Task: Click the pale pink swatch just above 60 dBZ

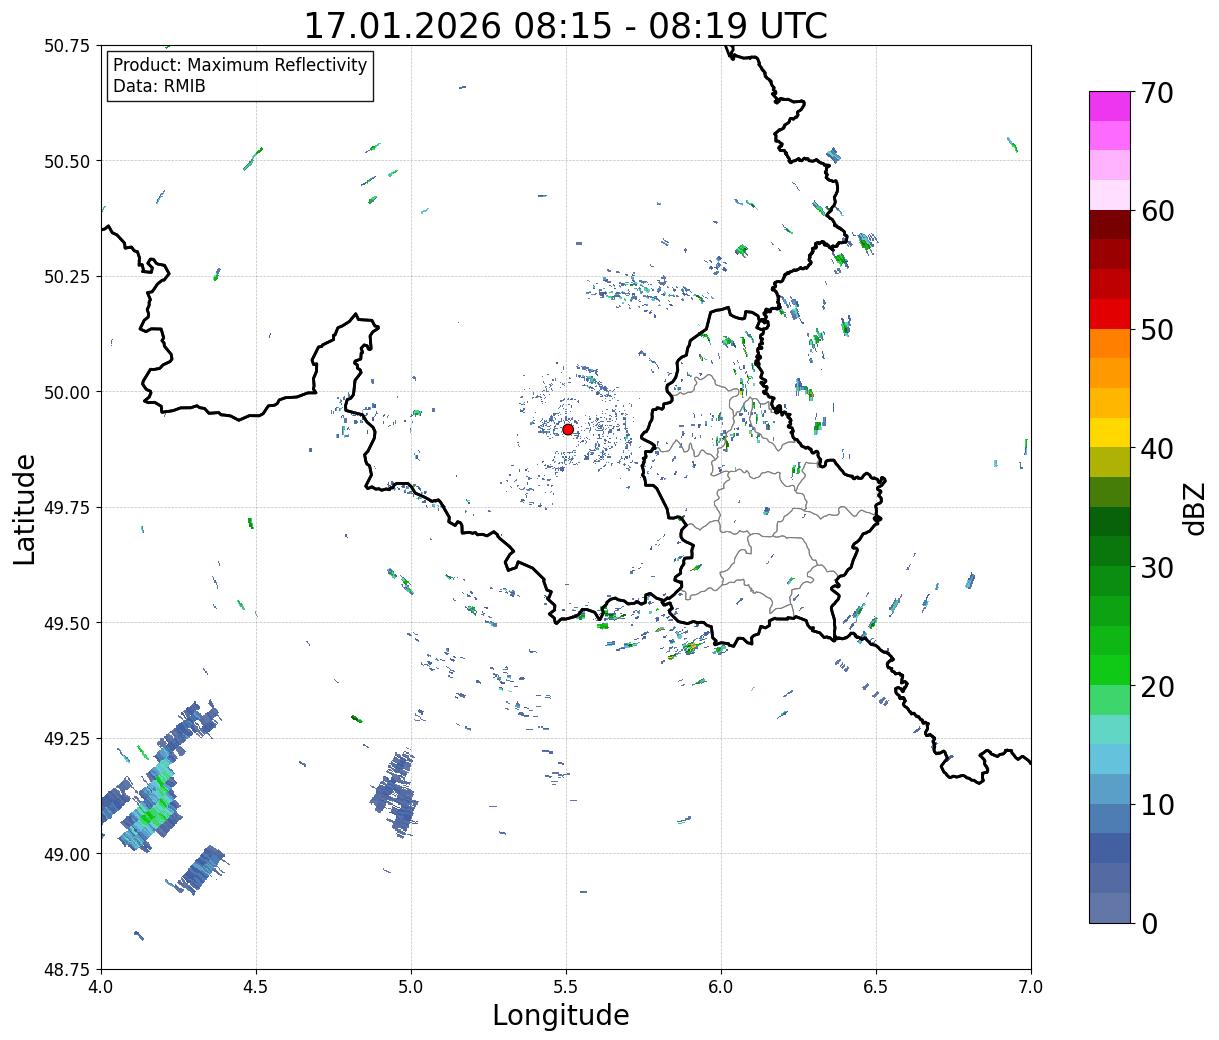Action: pyautogui.click(x=1110, y=195)
